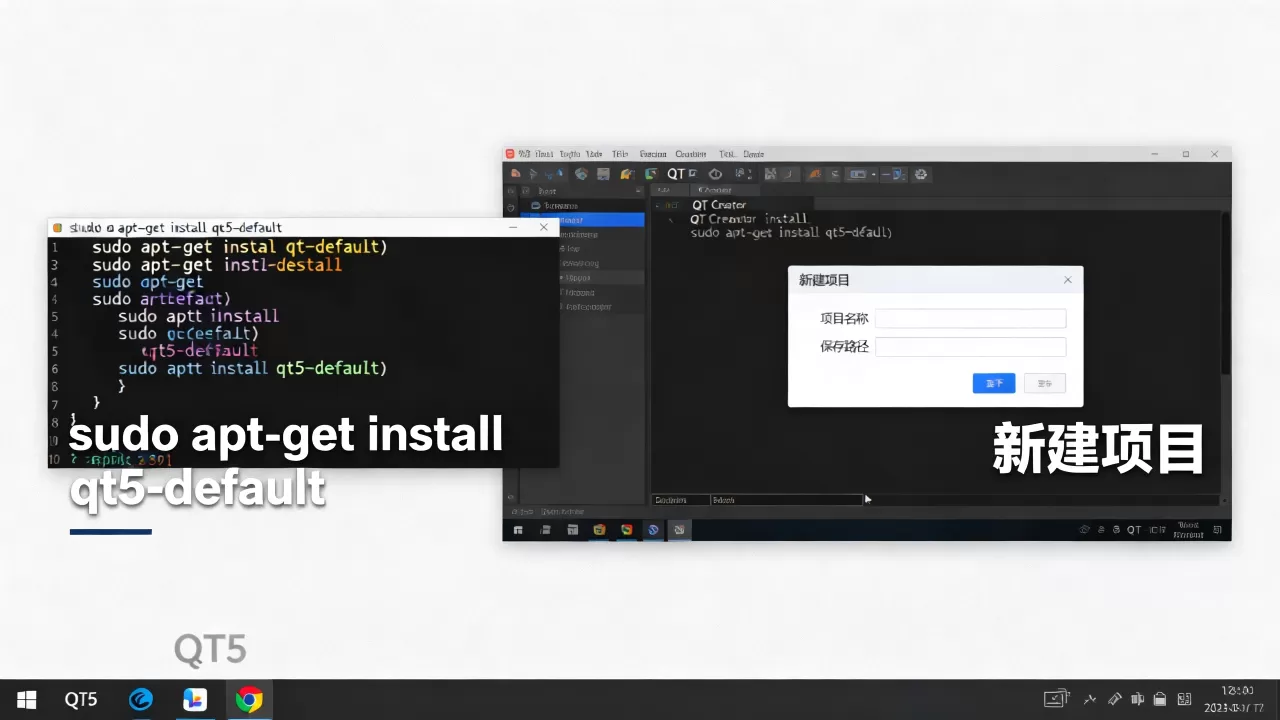The image size is (1280, 720).
Task: Click QT in the inner taskbar system tray
Action: (x=1134, y=530)
